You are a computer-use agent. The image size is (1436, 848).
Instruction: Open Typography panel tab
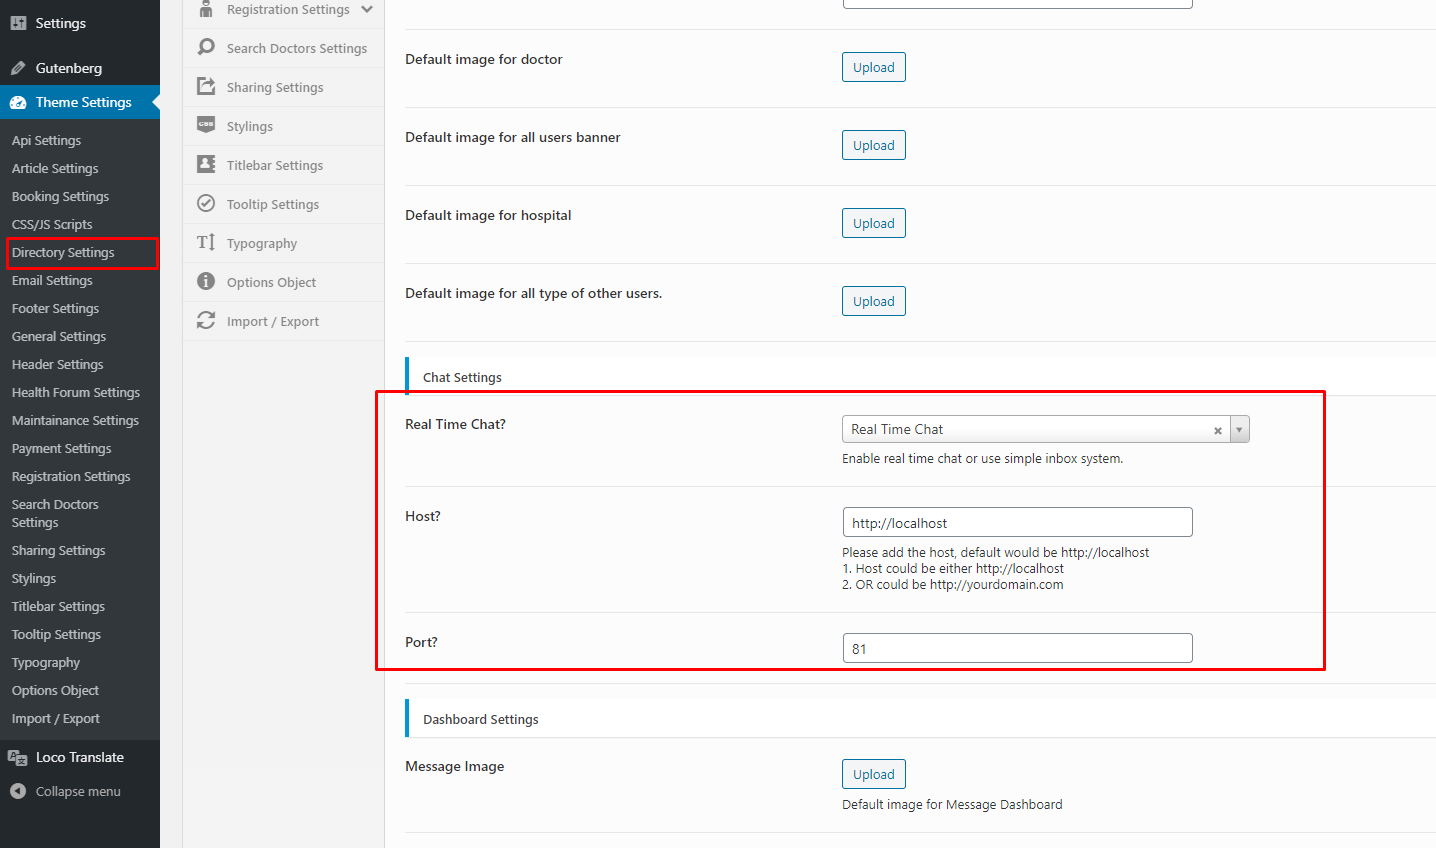(284, 243)
